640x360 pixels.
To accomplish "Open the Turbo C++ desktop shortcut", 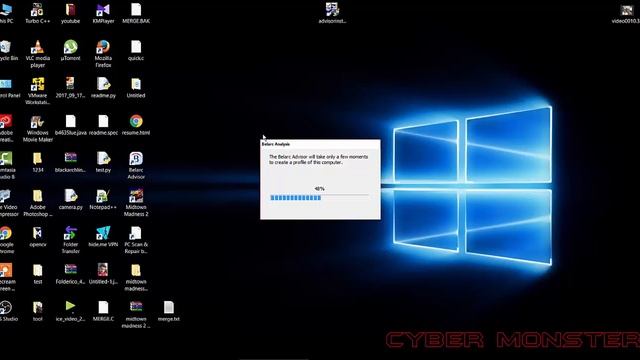I will [x=37, y=10].
